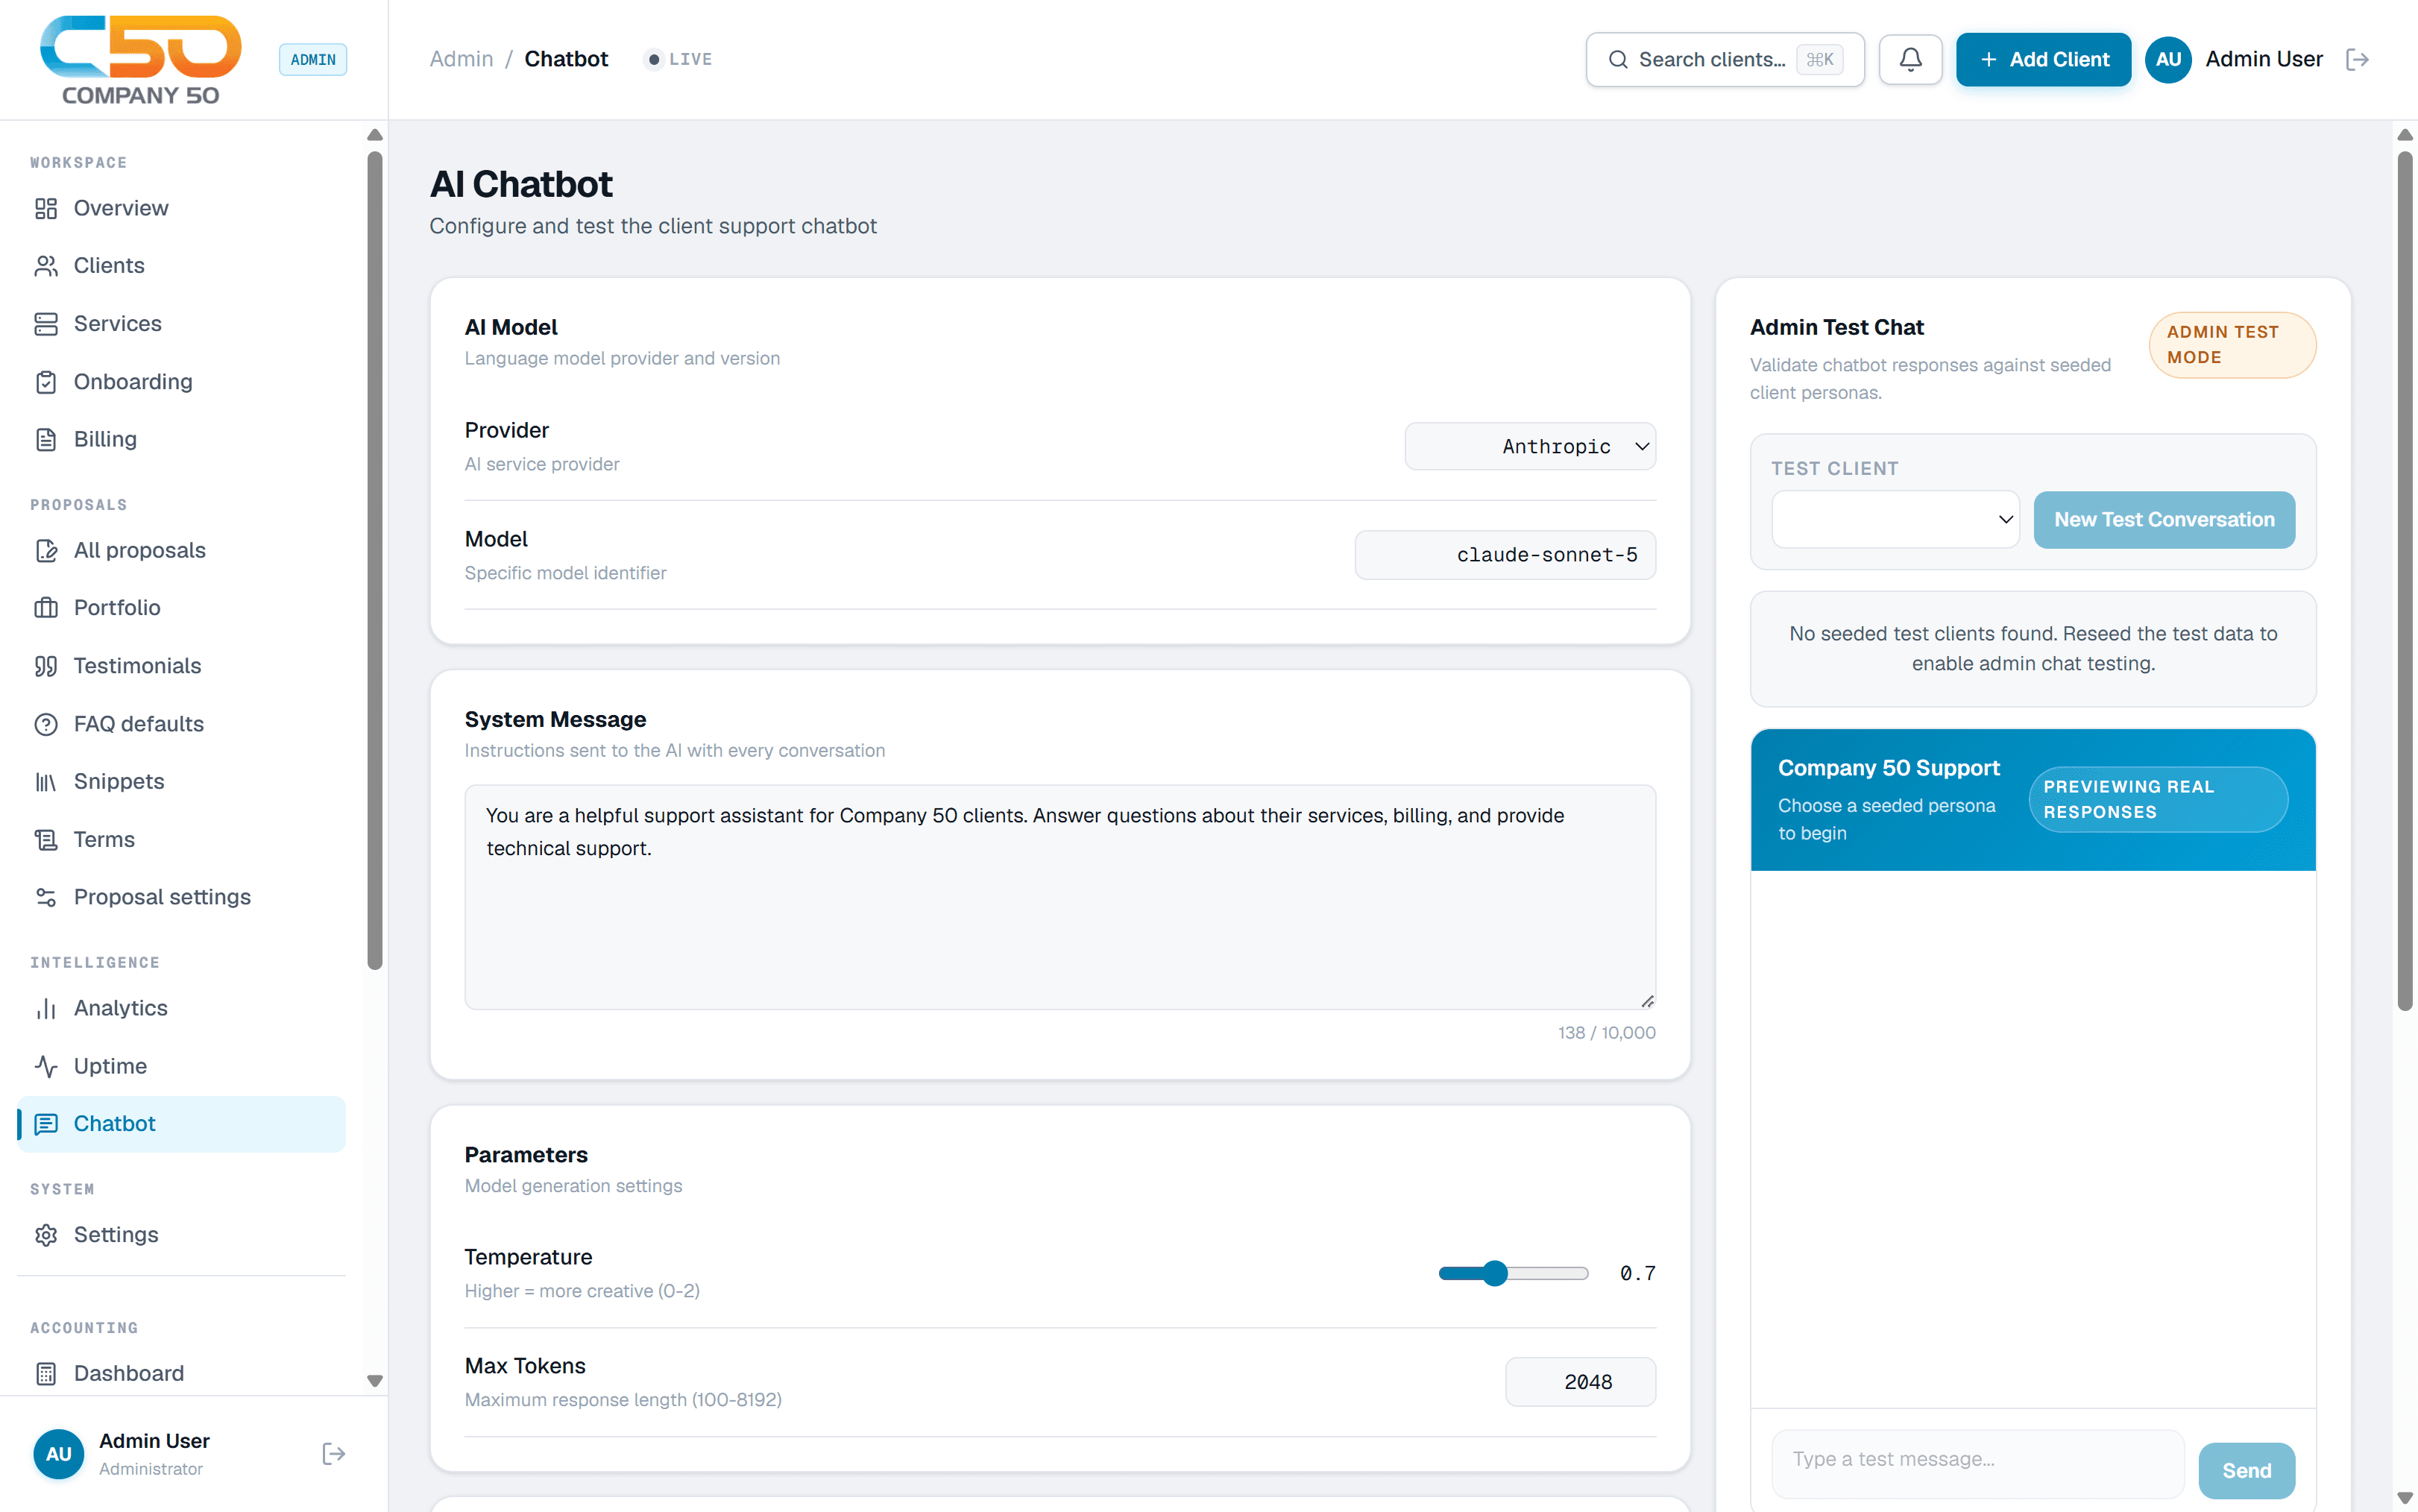The width and height of the screenshot is (2418, 1512).
Task: Click the sidebar scrollbar up arrow
Action: [375, 135]
